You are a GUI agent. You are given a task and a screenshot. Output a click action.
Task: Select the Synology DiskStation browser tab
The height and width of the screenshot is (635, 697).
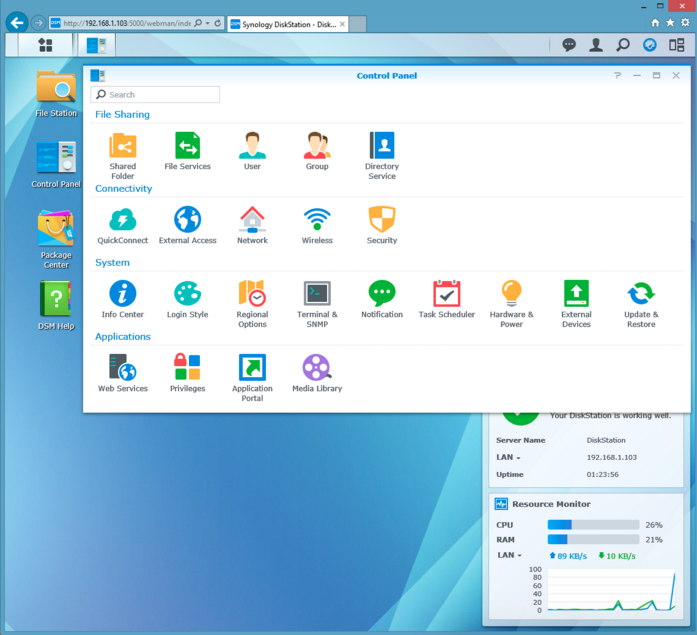[x=288, y=24]
